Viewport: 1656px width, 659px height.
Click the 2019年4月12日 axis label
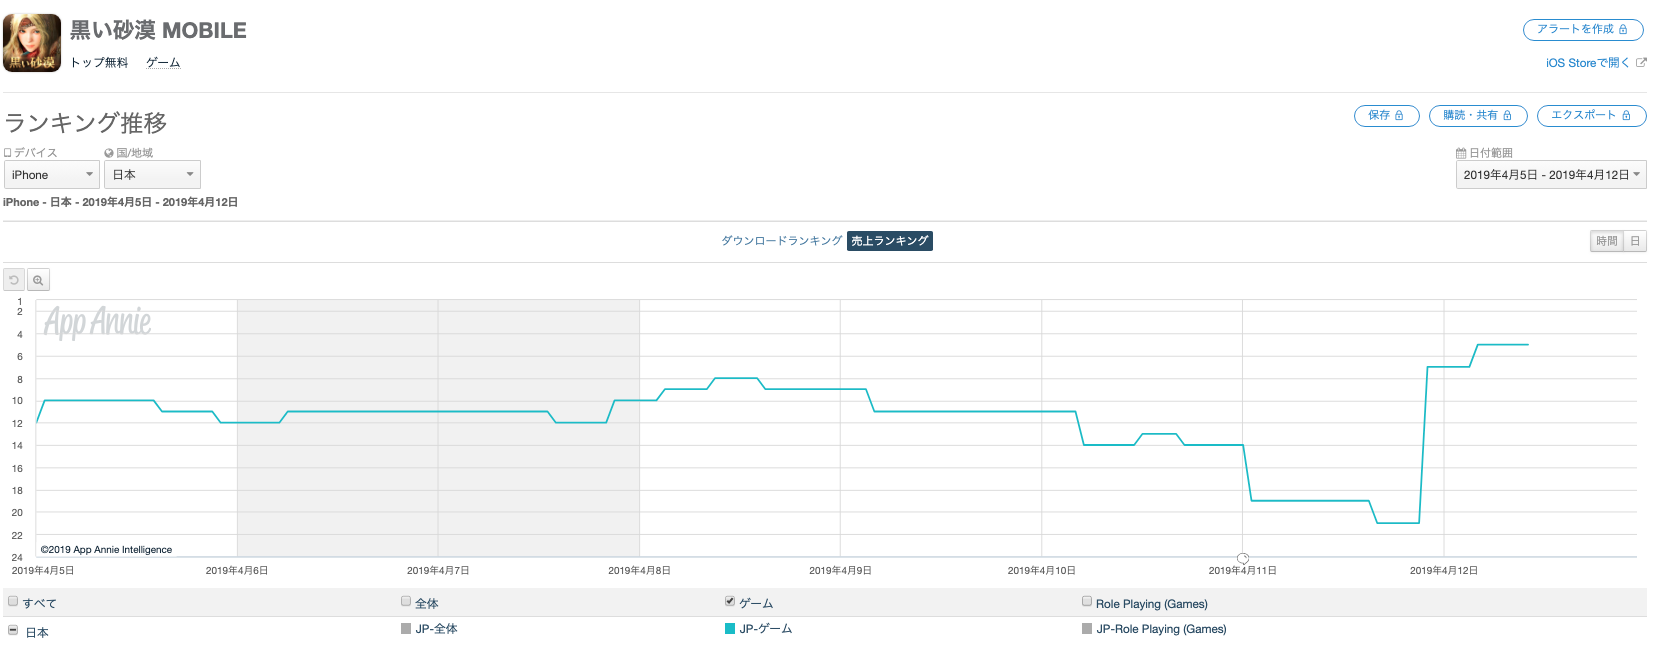pos(1444,571)
